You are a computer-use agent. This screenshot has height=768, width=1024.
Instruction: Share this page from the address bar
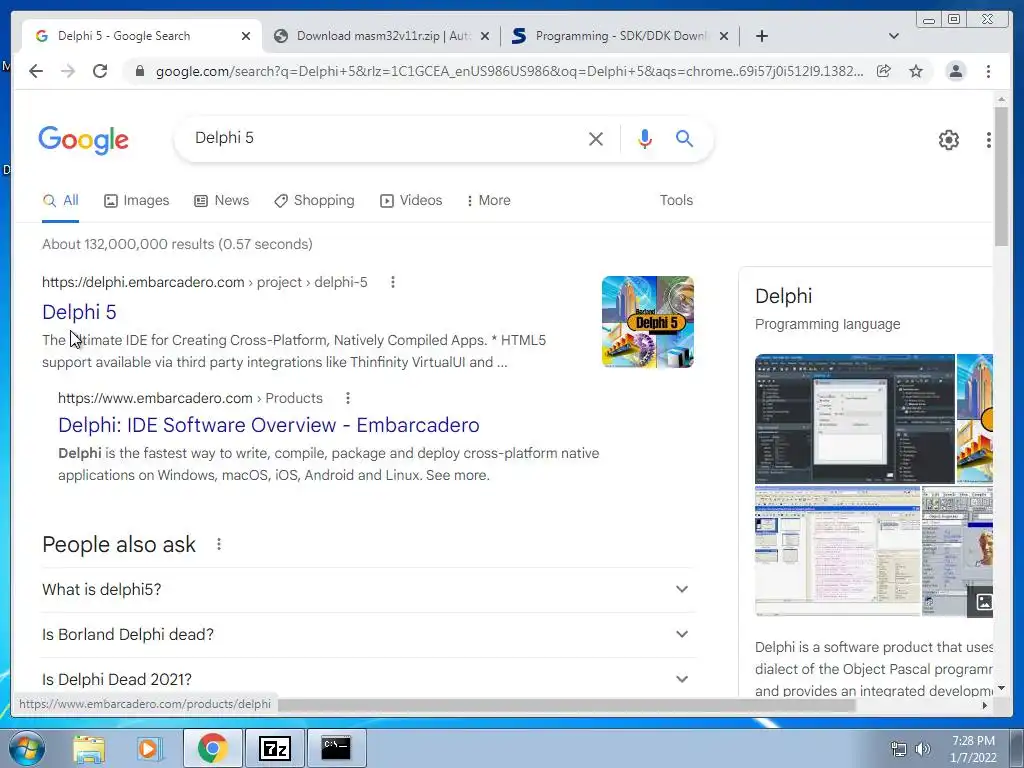point(884,71)
